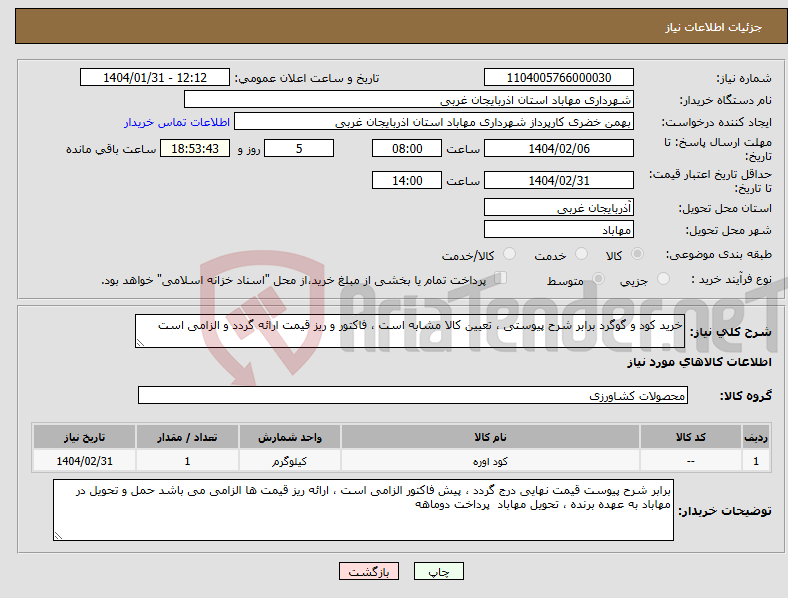Image resolution: width=788 pixels, height=598 pixels.
Task: Click the واحد شمارش column header
Action: [x=290, y=437]
